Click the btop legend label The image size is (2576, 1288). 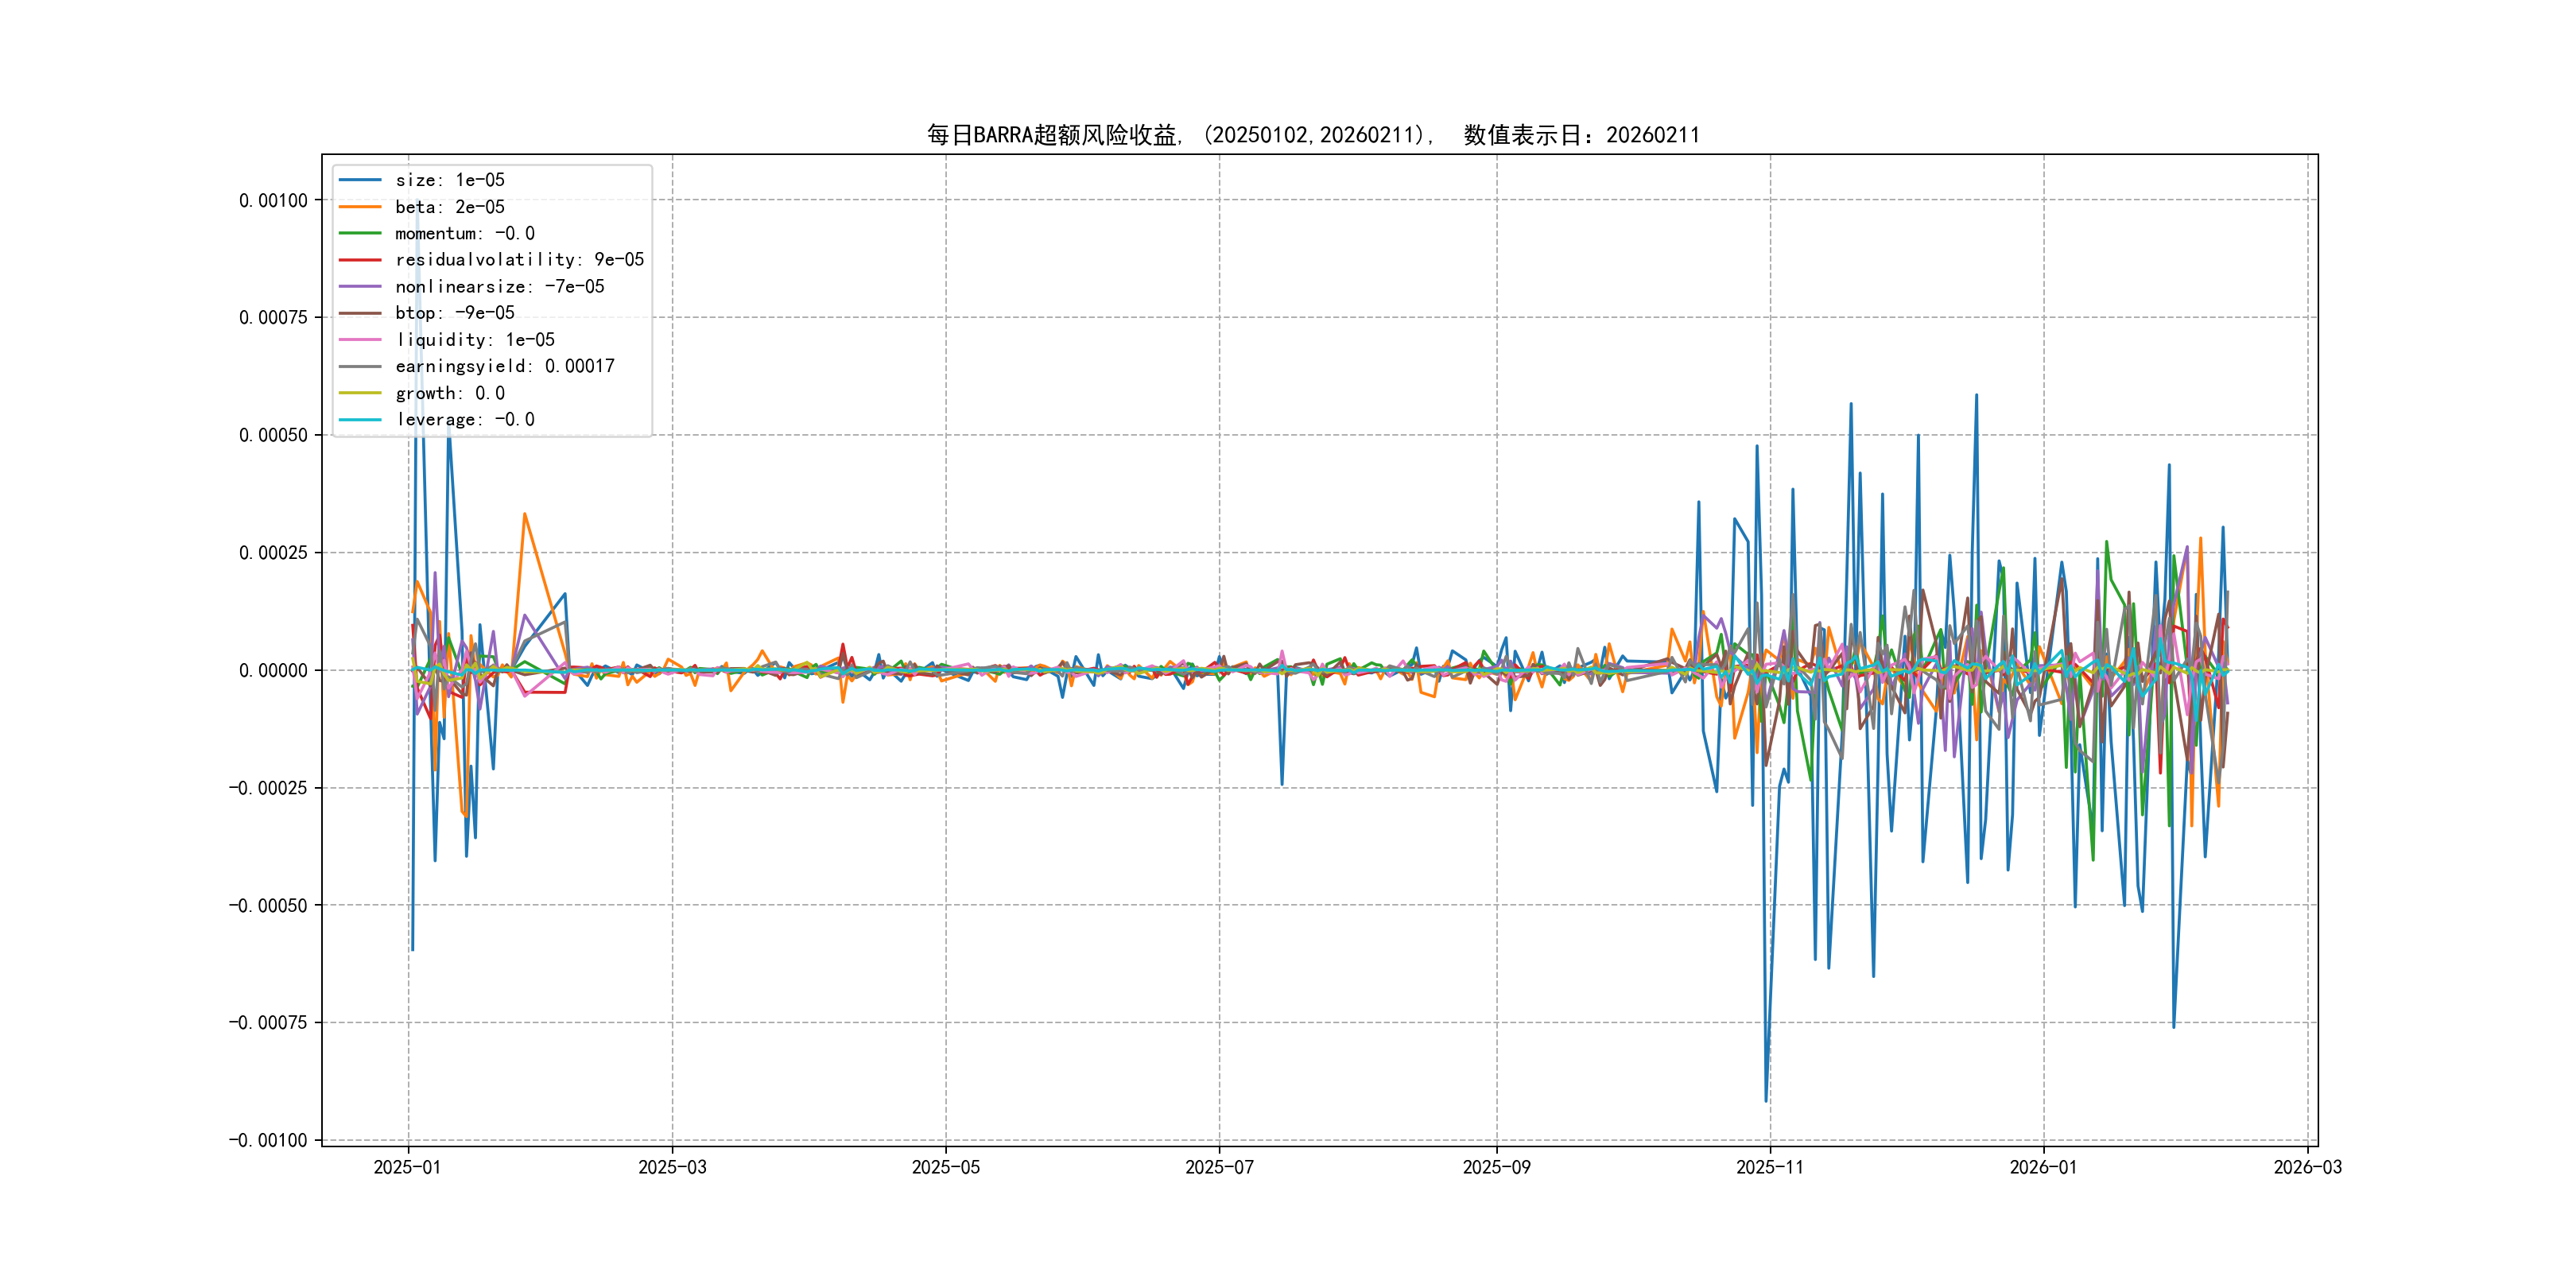(454, 313)
